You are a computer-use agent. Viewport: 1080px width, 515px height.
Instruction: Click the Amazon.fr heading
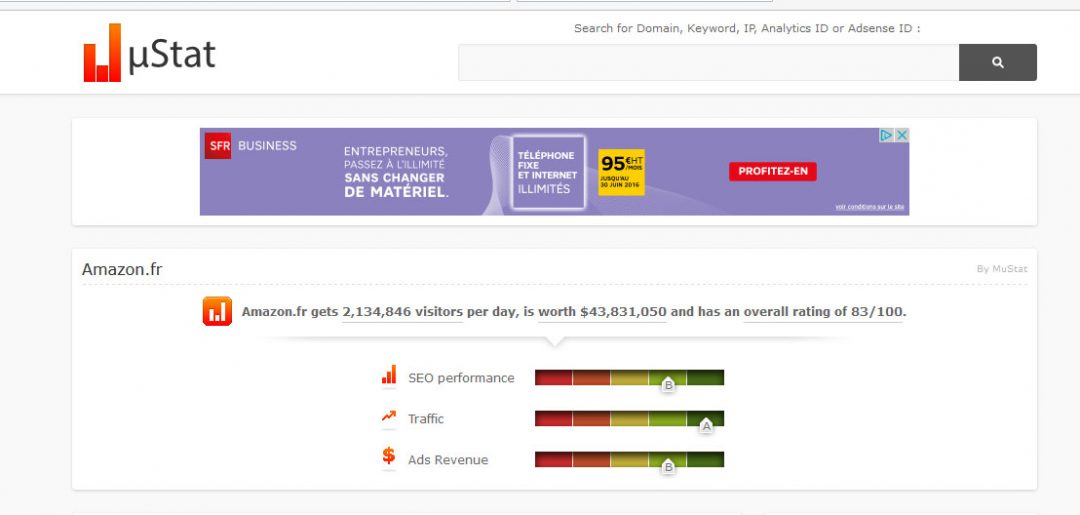point(122,269)
